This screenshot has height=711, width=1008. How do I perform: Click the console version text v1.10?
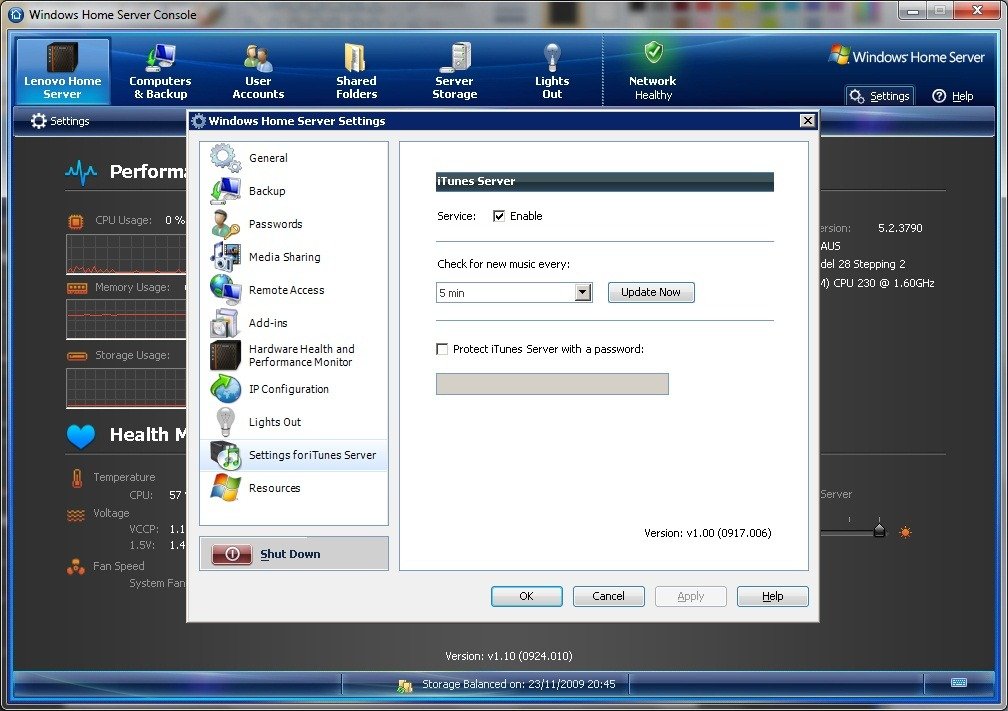point(508,656)
